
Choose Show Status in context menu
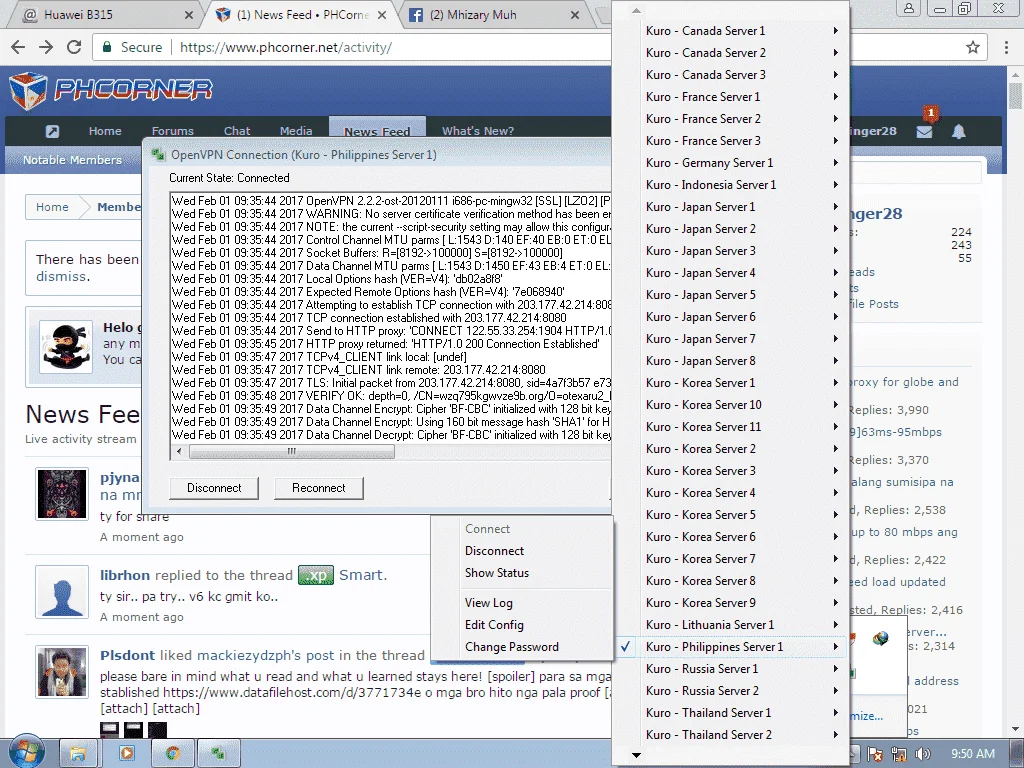[x=497, y=573]
